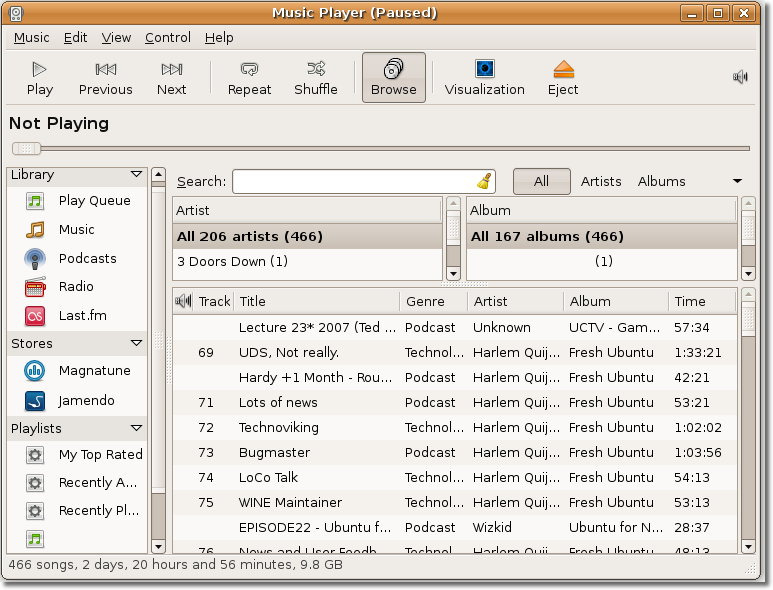Sort tracks by Title column
Viewport: 773px width, 590px height.
coord(316,301)
